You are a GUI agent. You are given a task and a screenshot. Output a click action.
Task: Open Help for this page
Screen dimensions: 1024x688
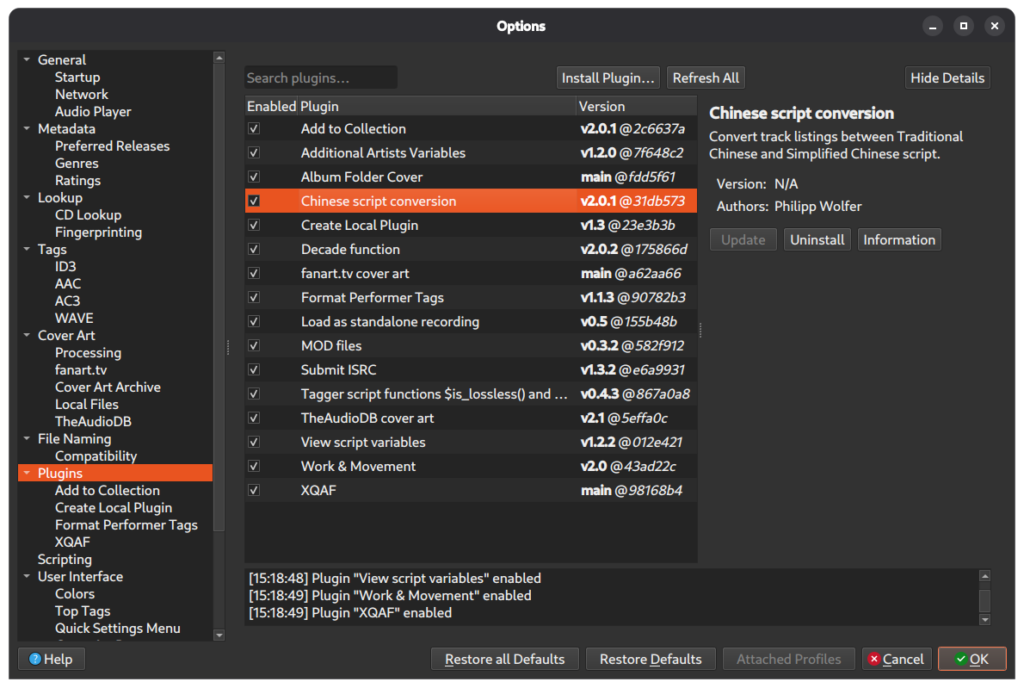pyautogui.click(x=51, y=659)
